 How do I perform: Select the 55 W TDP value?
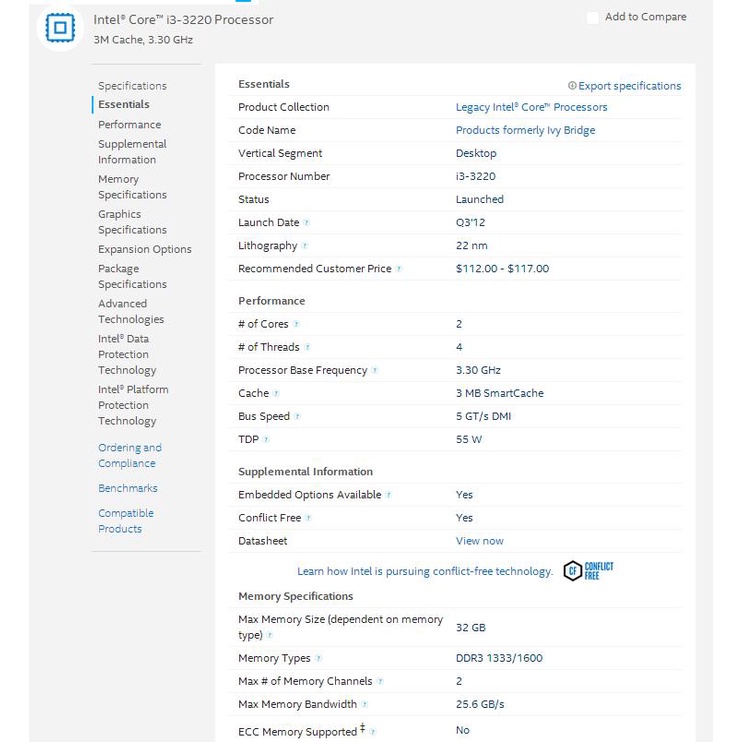pyautogui.click(x=468, y=439)
